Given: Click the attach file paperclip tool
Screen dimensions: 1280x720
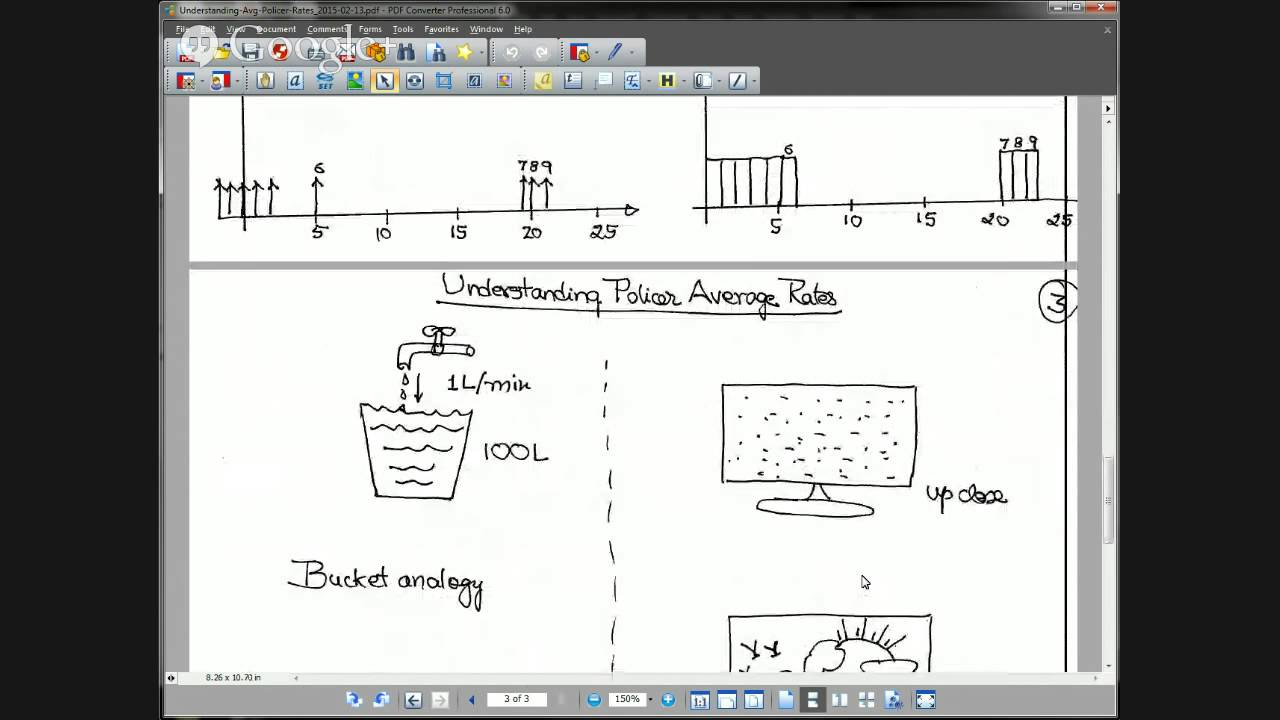Looking at the screenshot, I should coord(702,81).
